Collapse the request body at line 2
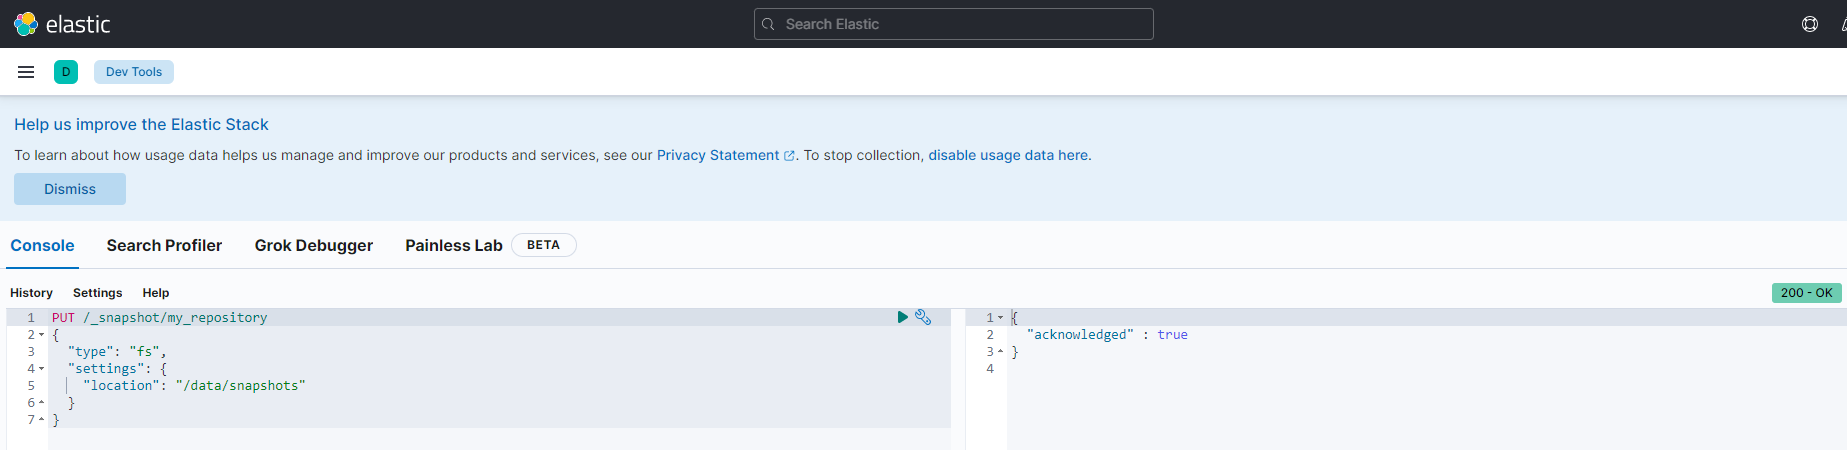Viewport: 1847px width, 450px height. click(x=41, y=335)
